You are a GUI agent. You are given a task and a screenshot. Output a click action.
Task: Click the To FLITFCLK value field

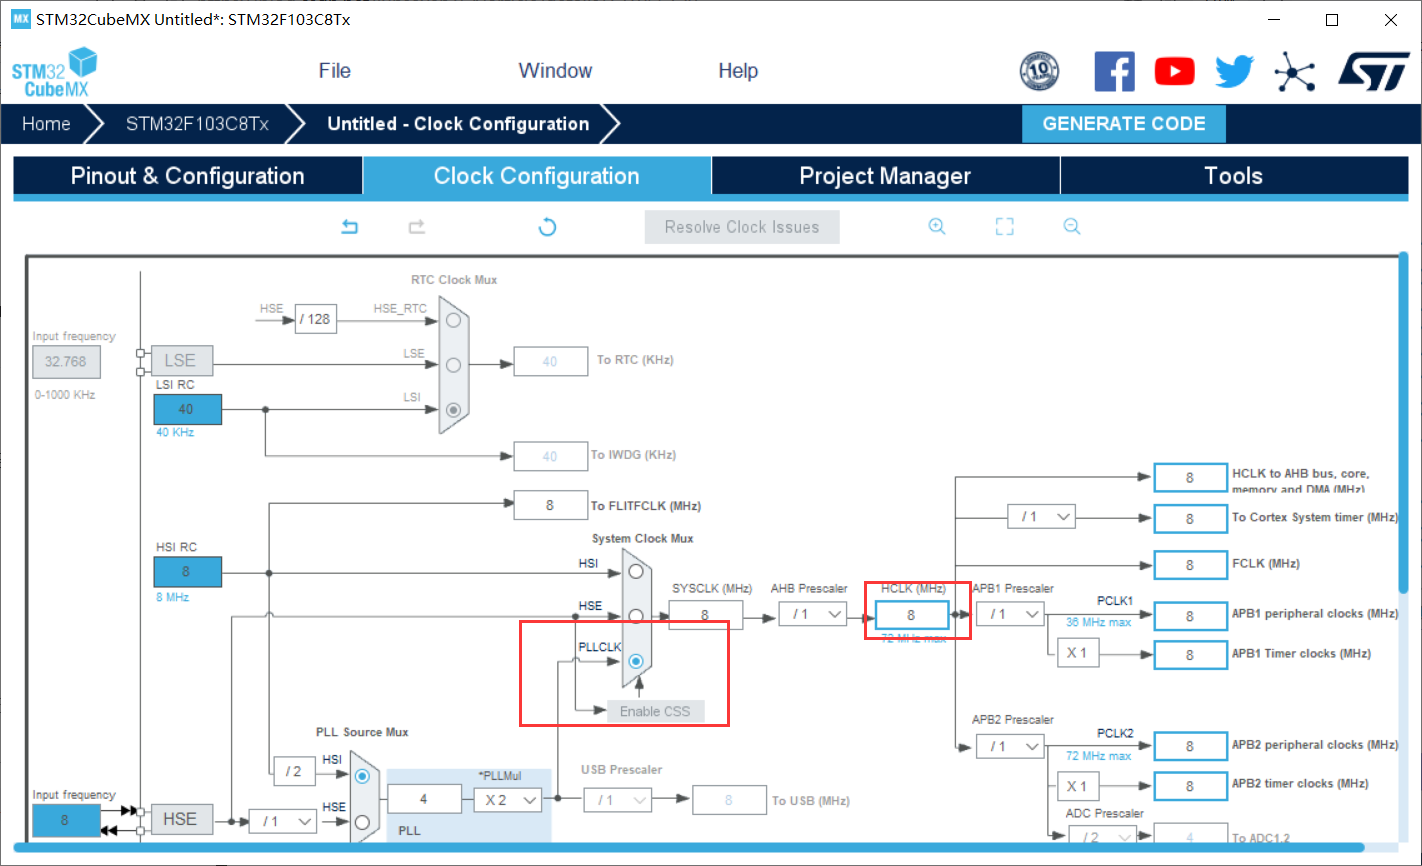pyautogui.click(x=550, y=505)
